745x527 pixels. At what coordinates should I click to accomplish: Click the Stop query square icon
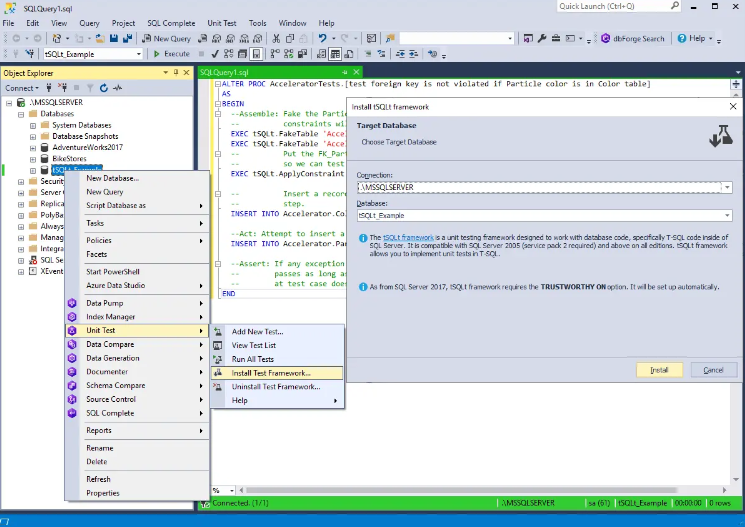click(201, 54)
